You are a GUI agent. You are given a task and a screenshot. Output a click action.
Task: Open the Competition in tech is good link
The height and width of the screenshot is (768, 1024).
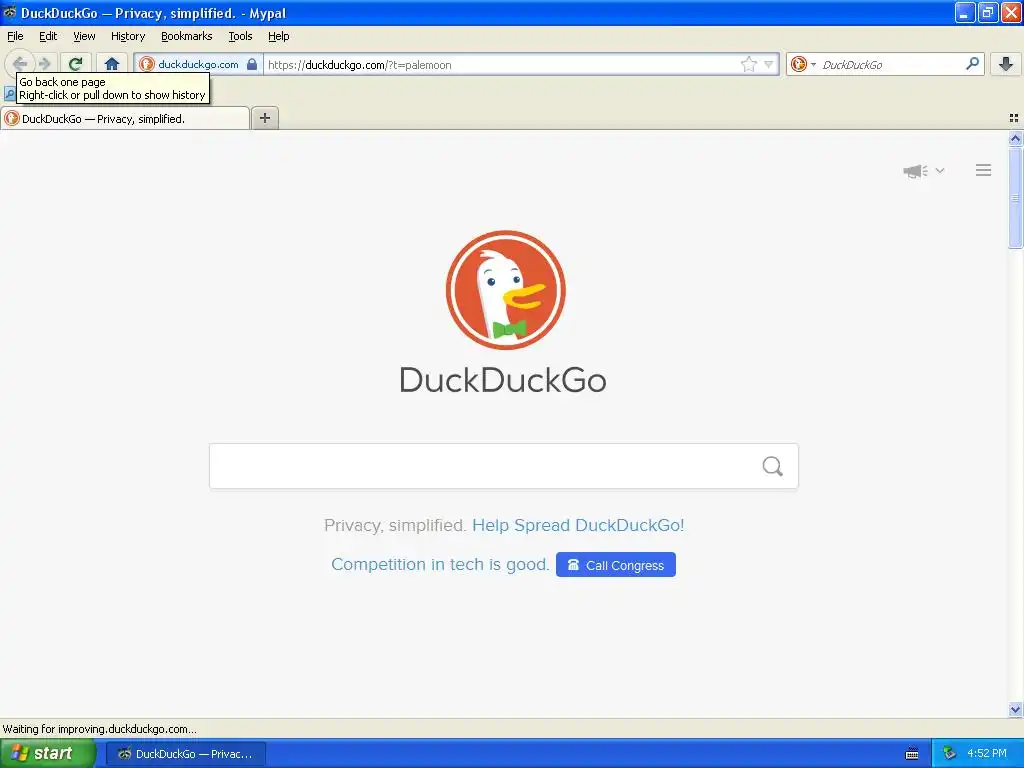[440, 564]
